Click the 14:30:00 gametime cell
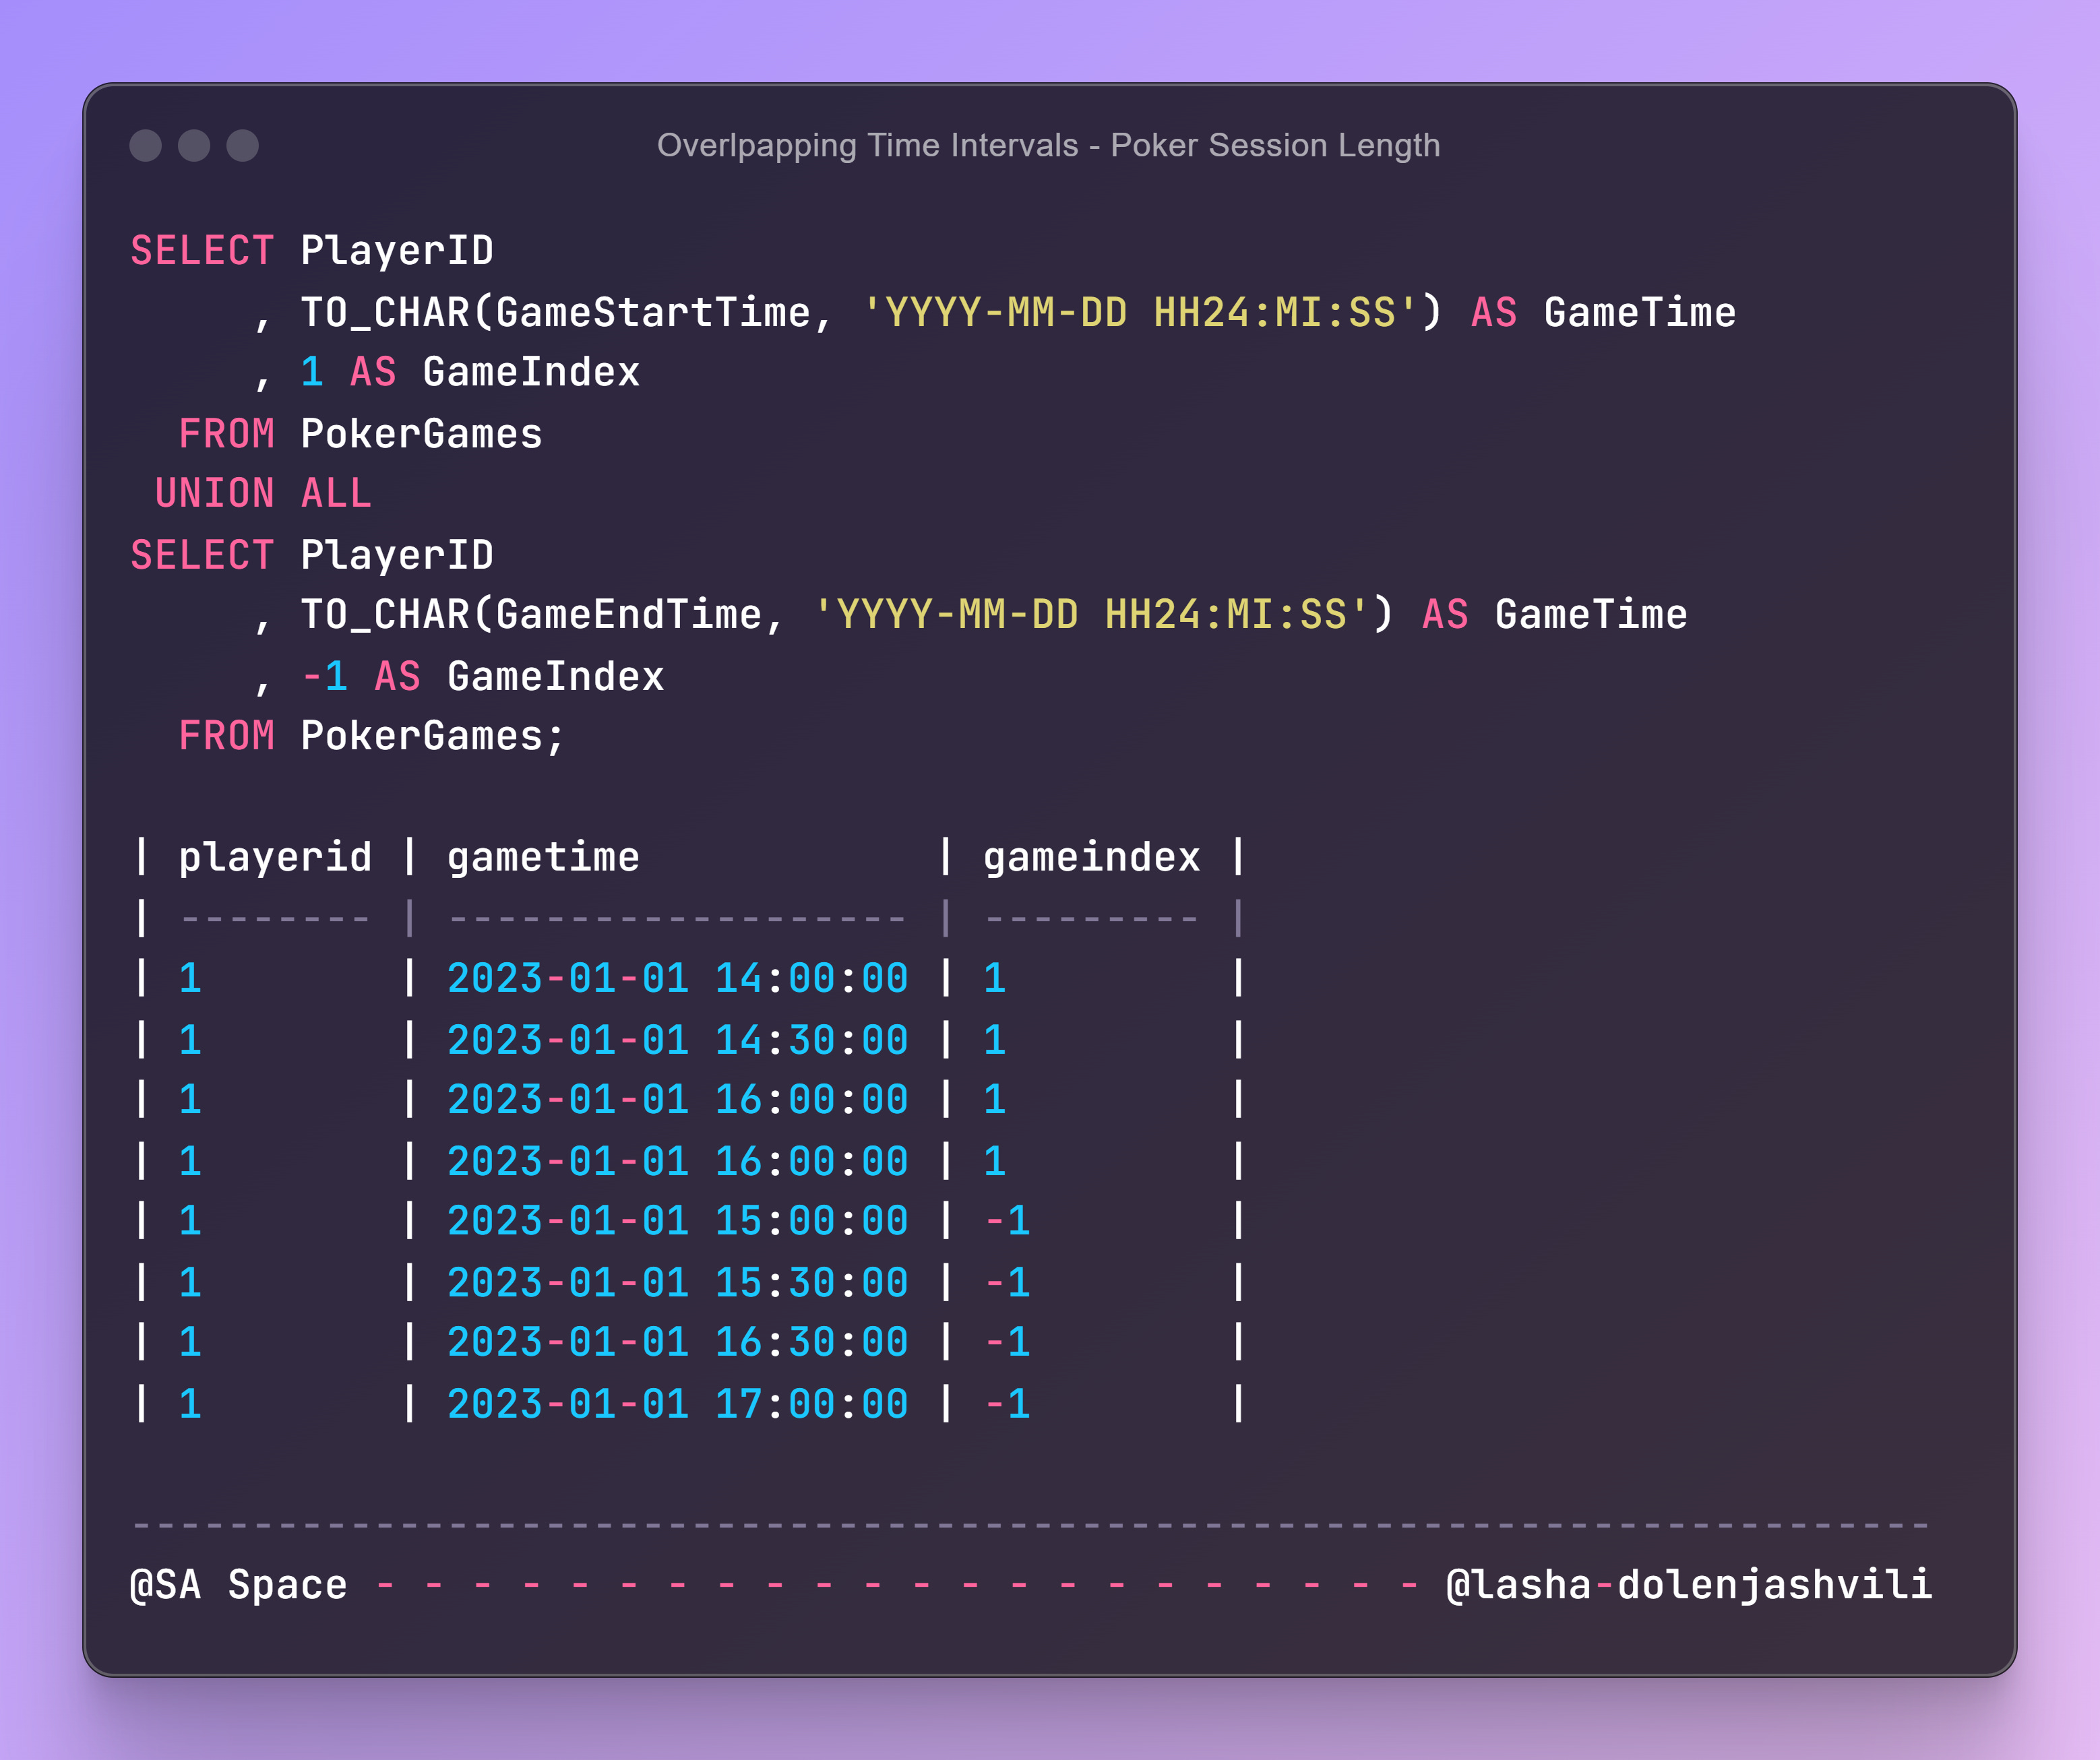This screenshot has height=1760, width=2100. click(677, 1040)
